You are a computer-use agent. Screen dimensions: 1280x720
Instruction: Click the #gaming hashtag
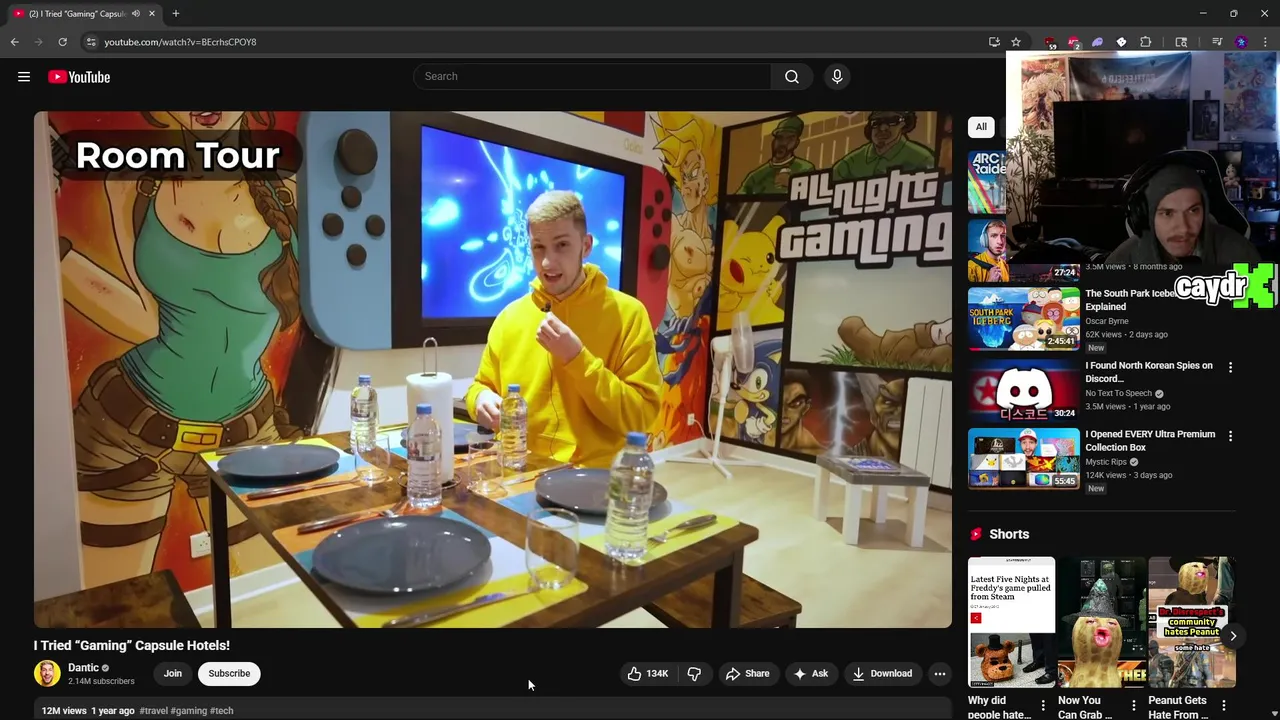189,711
